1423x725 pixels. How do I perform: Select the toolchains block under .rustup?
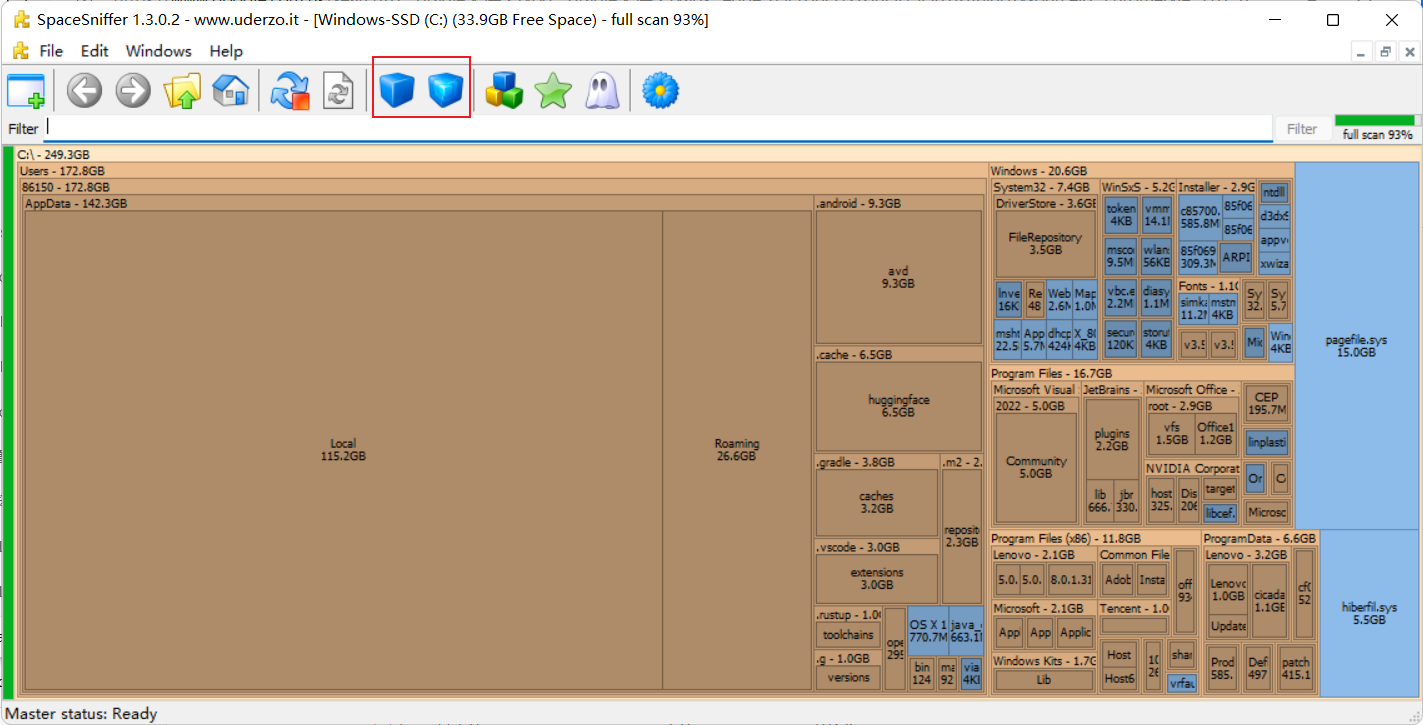[x=848, y=635]
